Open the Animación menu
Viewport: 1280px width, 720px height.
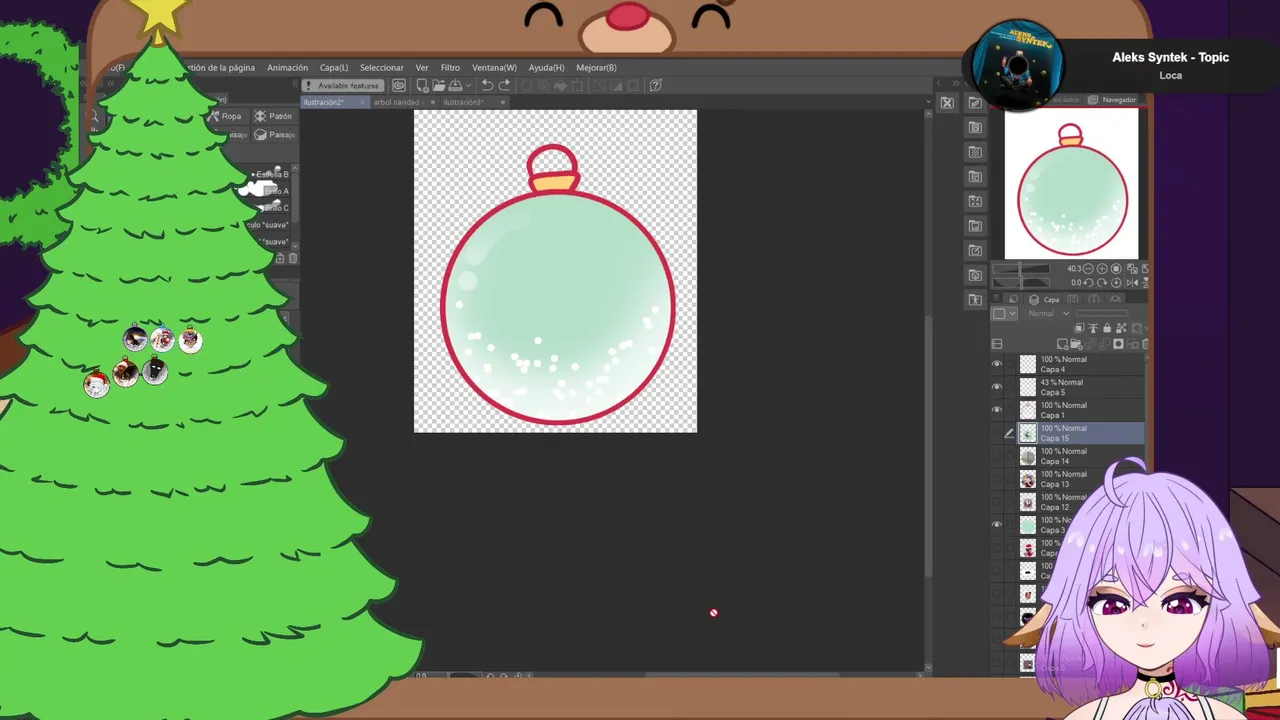click(287, 68)
